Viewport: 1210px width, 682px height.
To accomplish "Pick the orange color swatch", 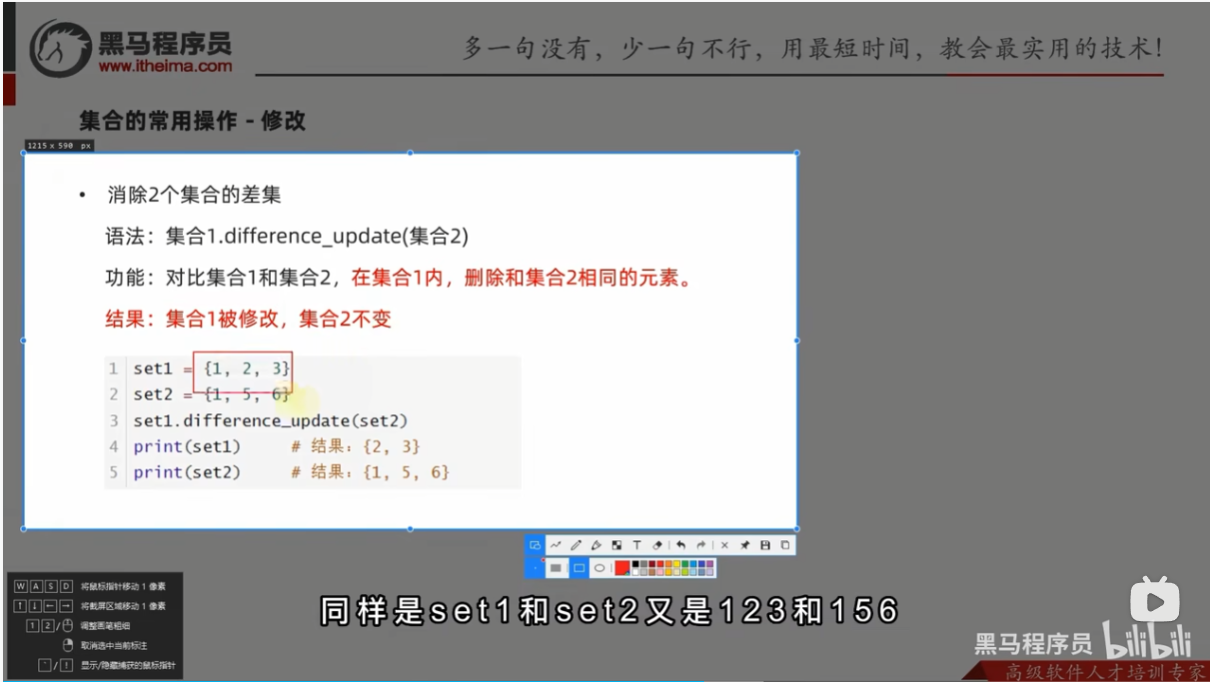I will (x=668, y=564).
